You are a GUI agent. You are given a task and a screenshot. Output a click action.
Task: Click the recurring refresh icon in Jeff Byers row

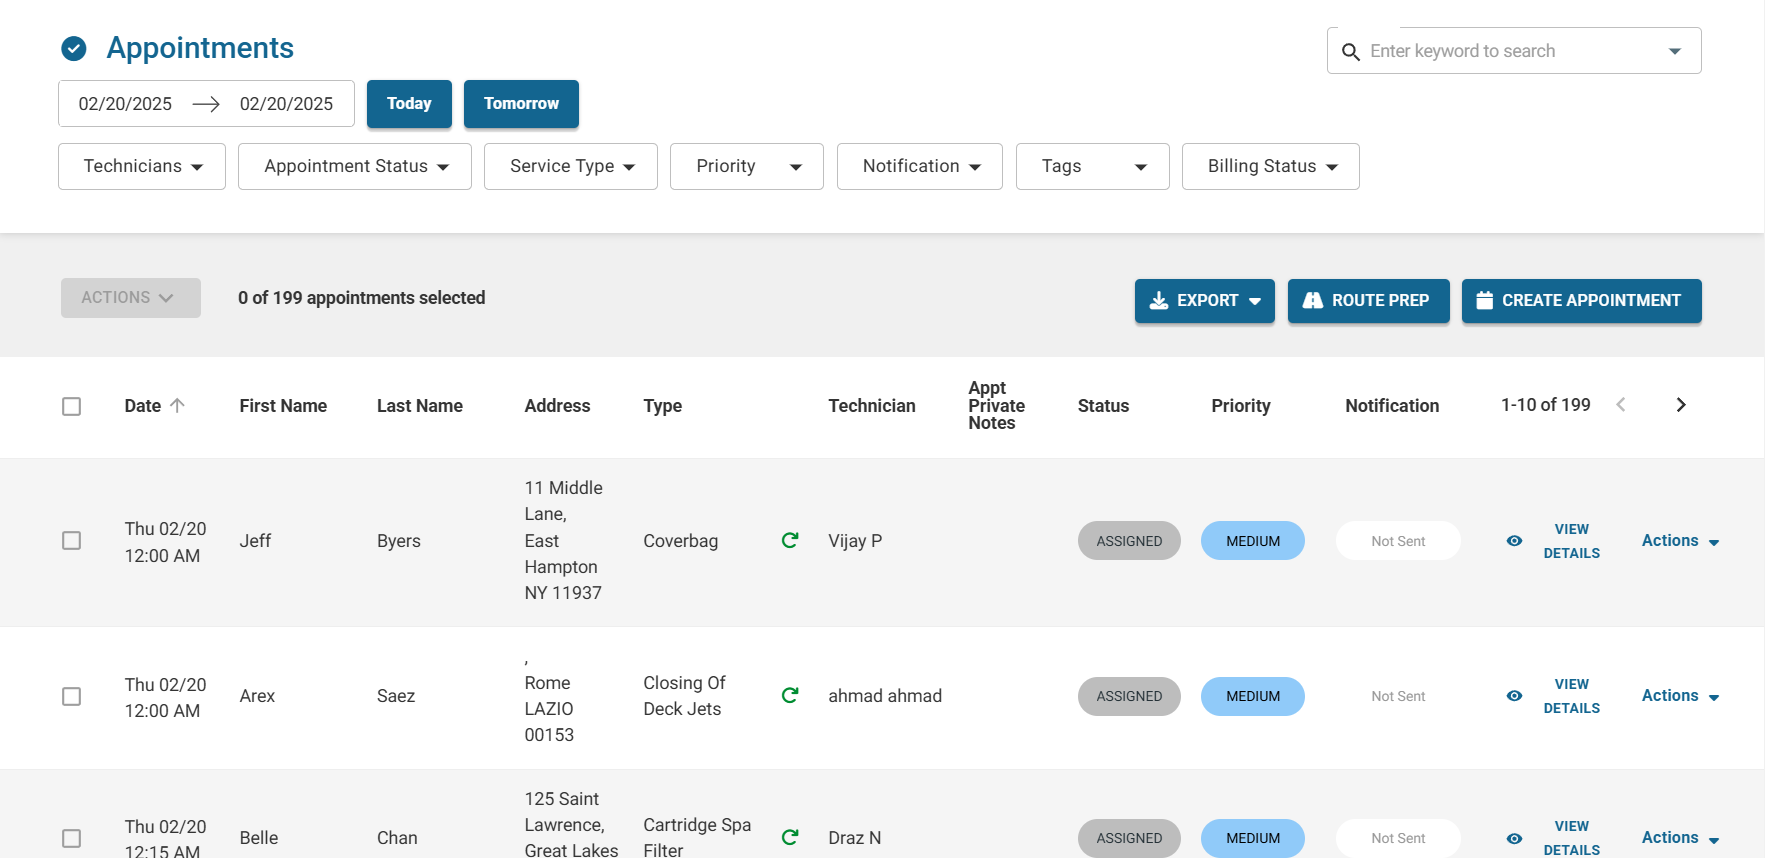pyautogui.click(x=789, y=540)
